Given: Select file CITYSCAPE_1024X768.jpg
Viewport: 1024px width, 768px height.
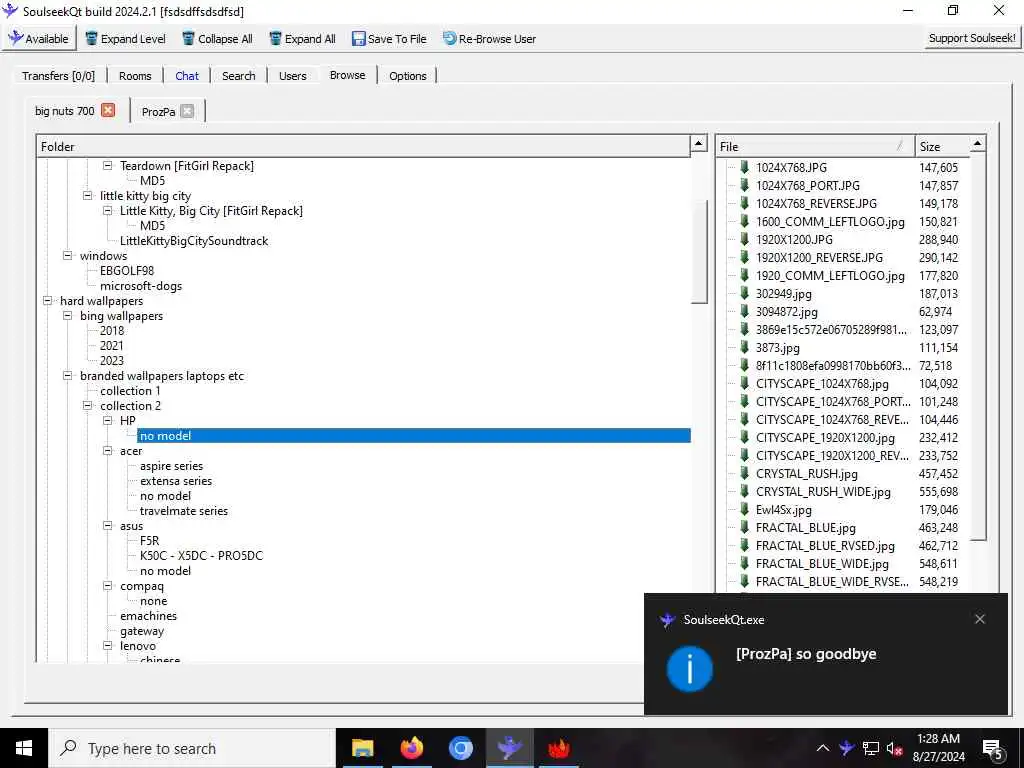Looking at the screenshot, I should [822, 384].
